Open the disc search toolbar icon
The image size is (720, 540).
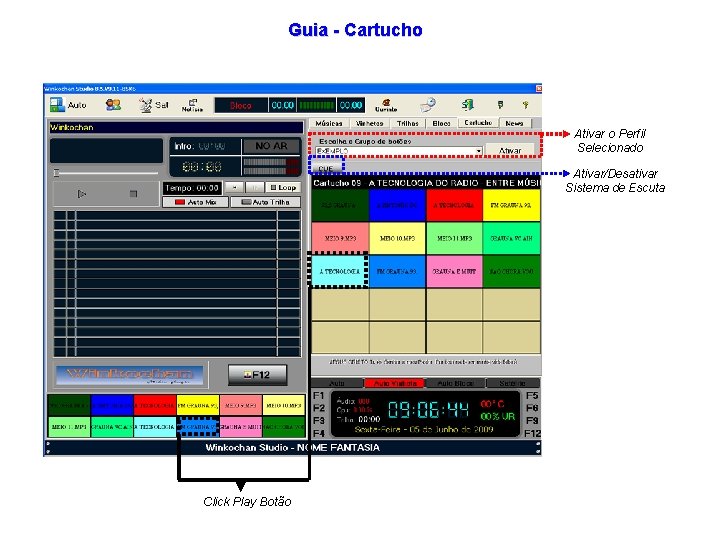(x=428, y=105)
